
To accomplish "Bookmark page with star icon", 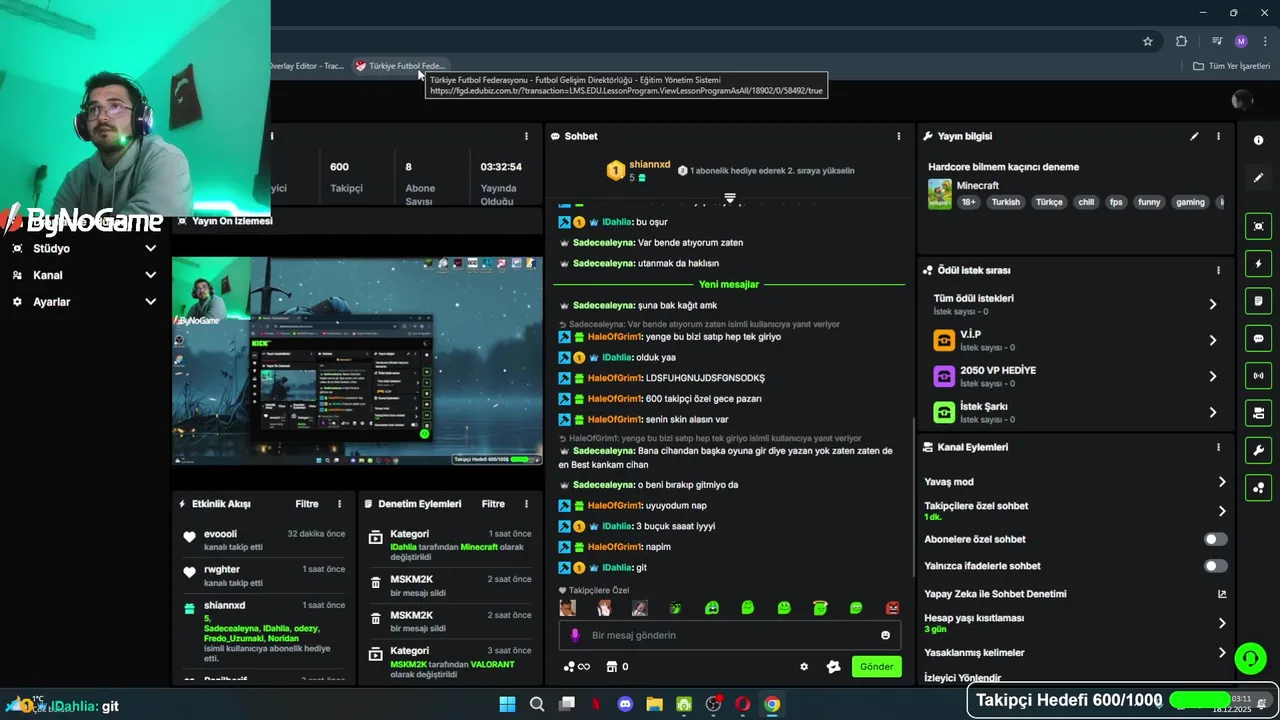I will coord(1148,41).
